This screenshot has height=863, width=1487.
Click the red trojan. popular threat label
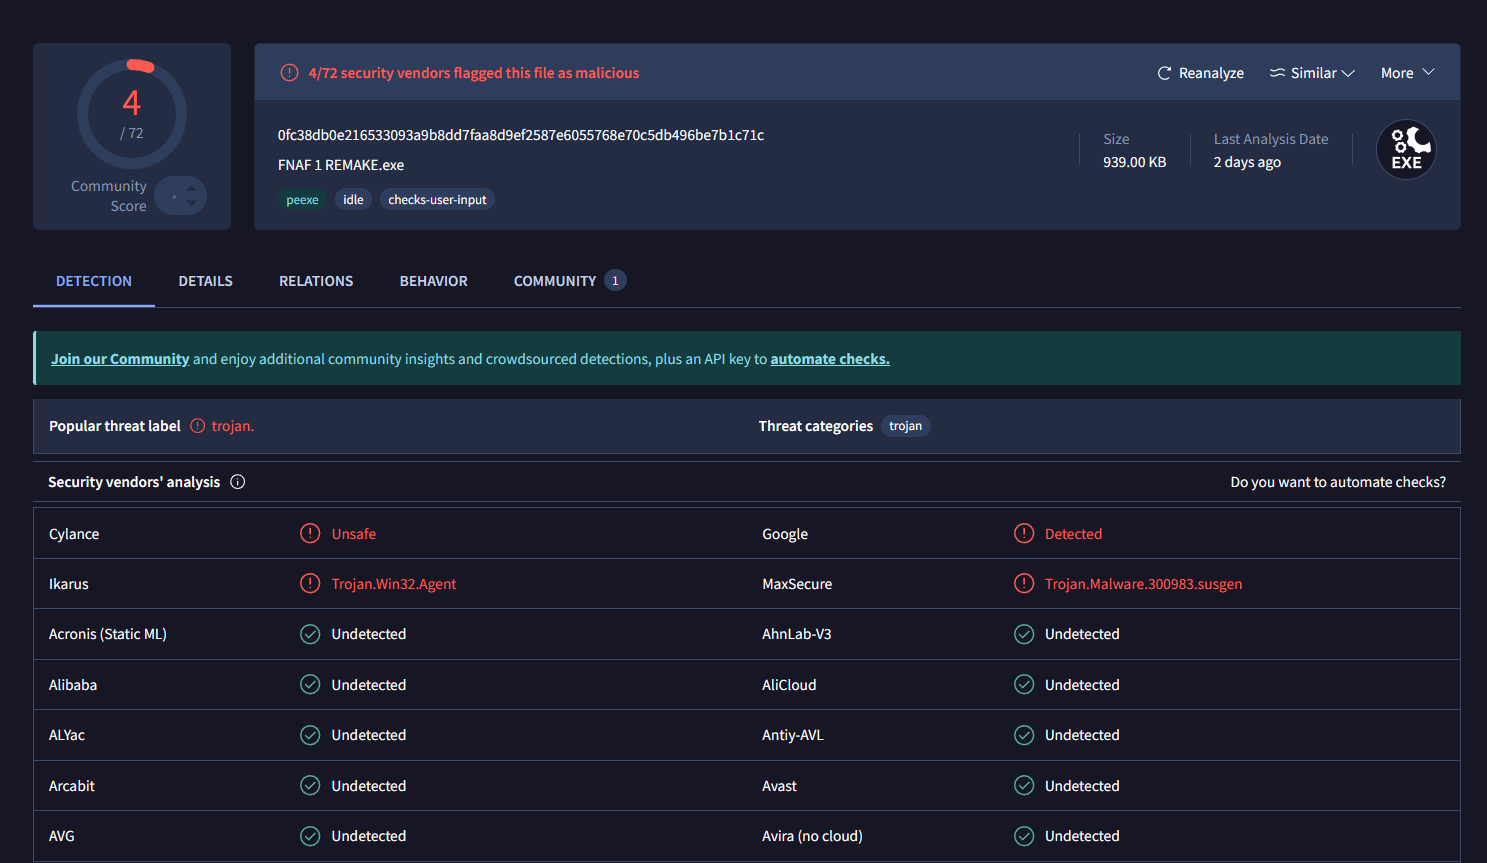(233, 426)
